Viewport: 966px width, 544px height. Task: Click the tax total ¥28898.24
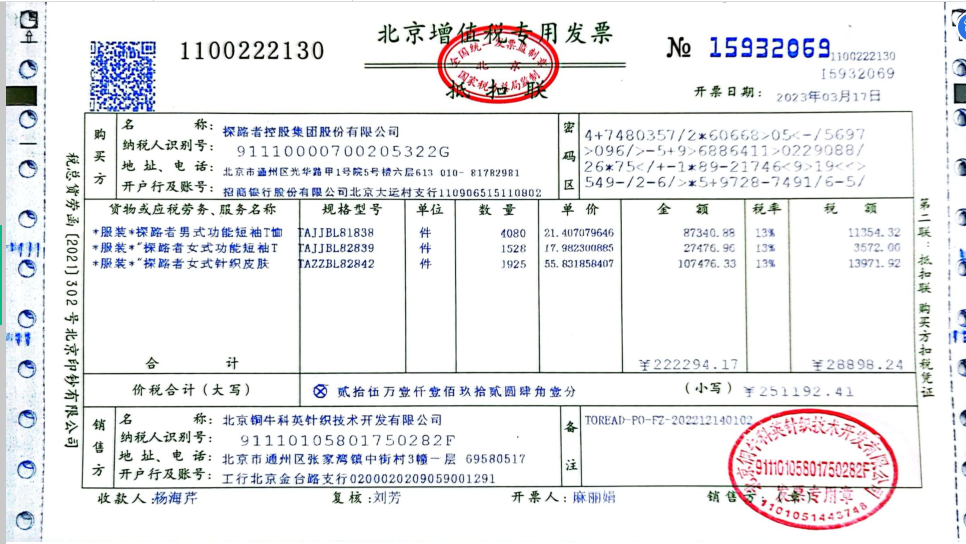click(857, 365)
